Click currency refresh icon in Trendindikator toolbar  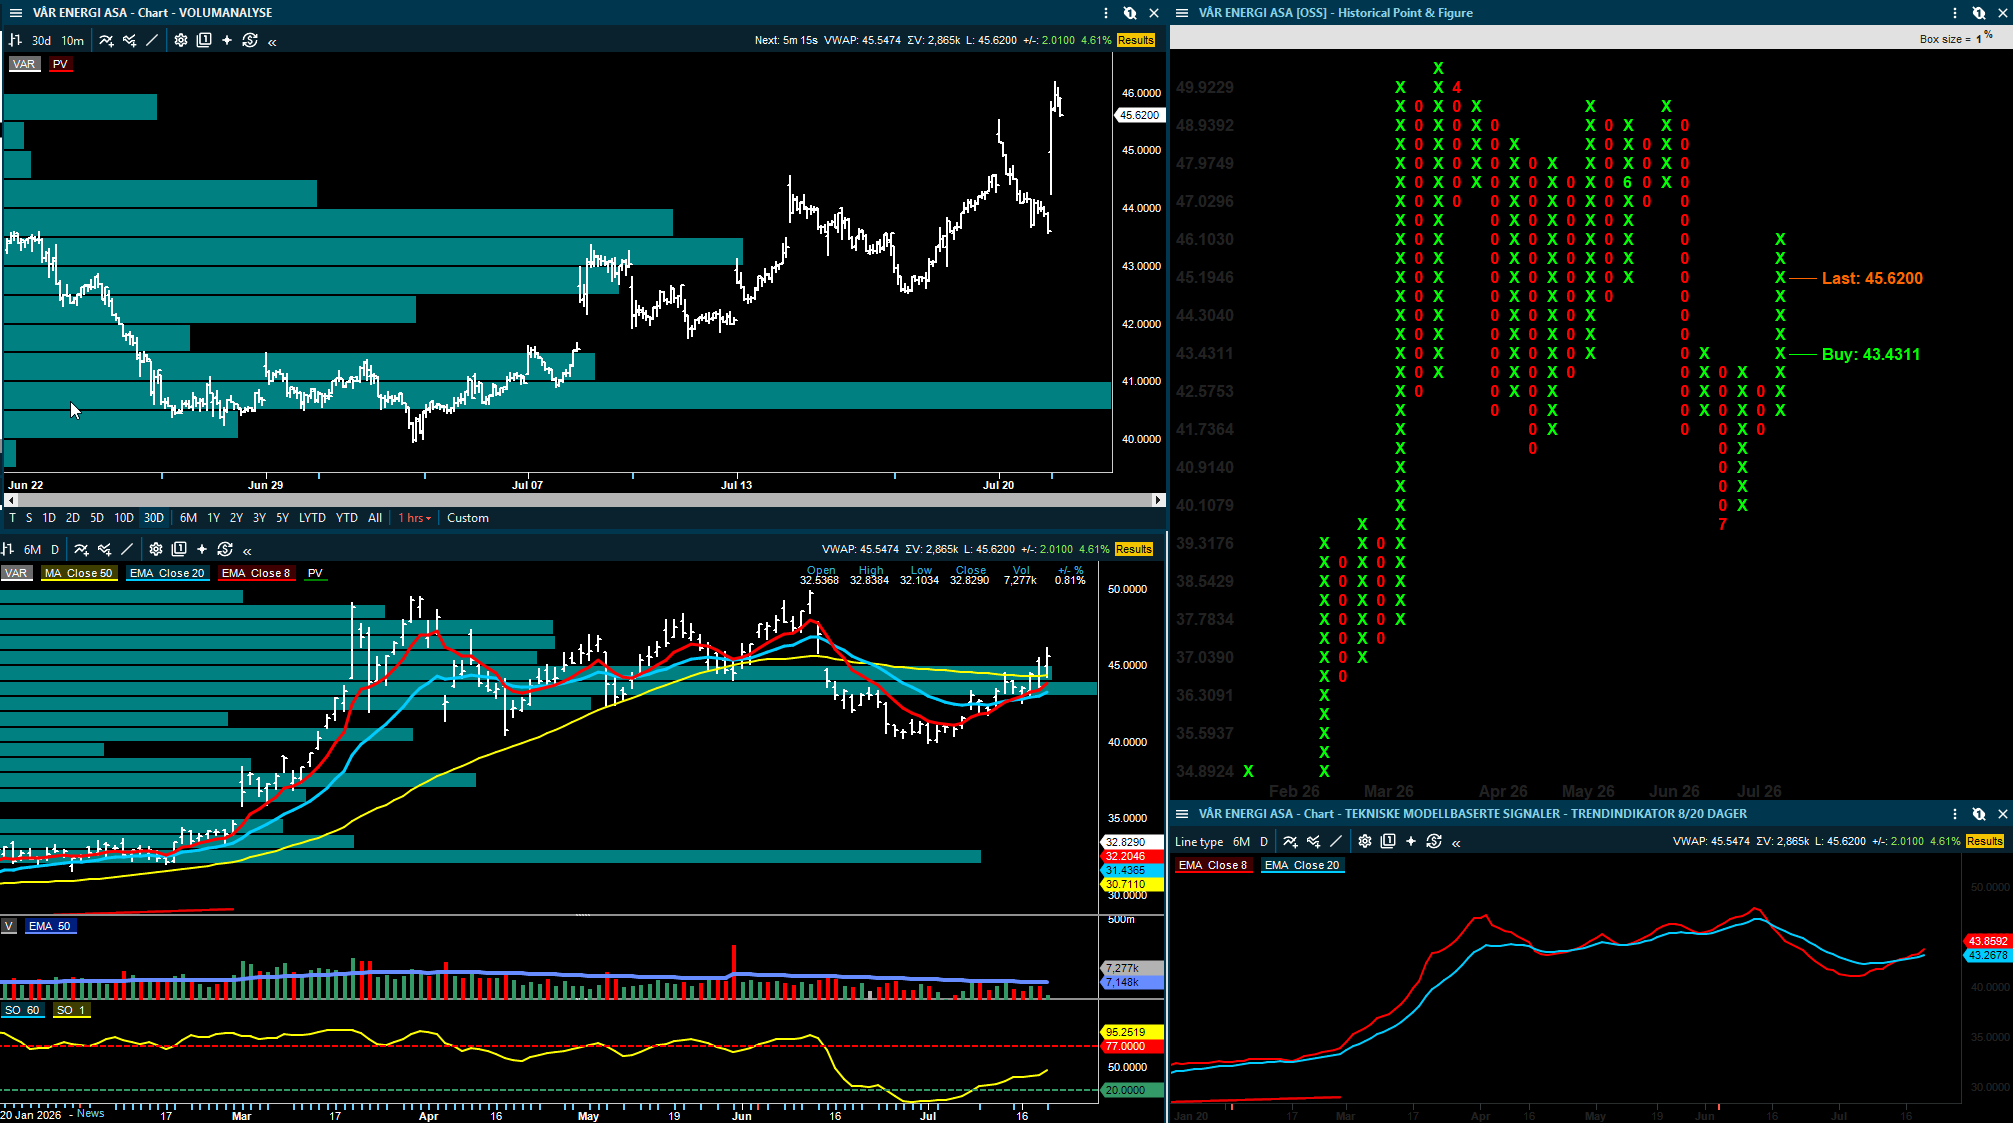(x=1434, y=842)
